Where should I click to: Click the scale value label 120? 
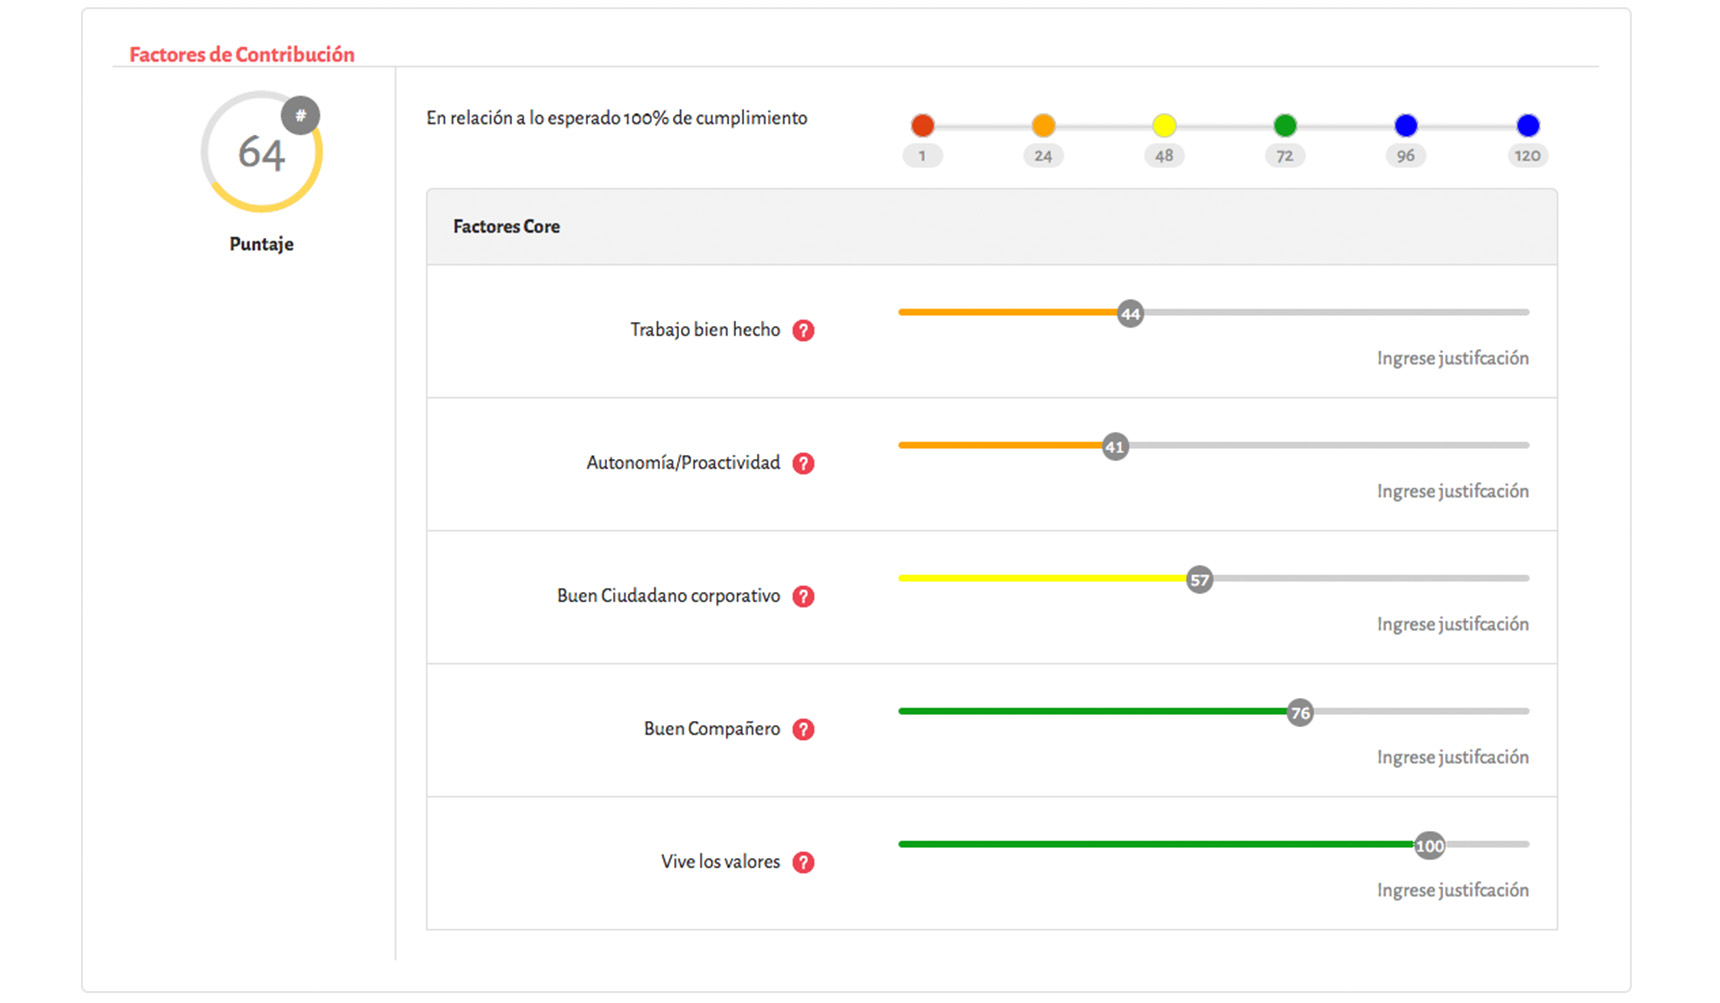[x=1528, y=156]
